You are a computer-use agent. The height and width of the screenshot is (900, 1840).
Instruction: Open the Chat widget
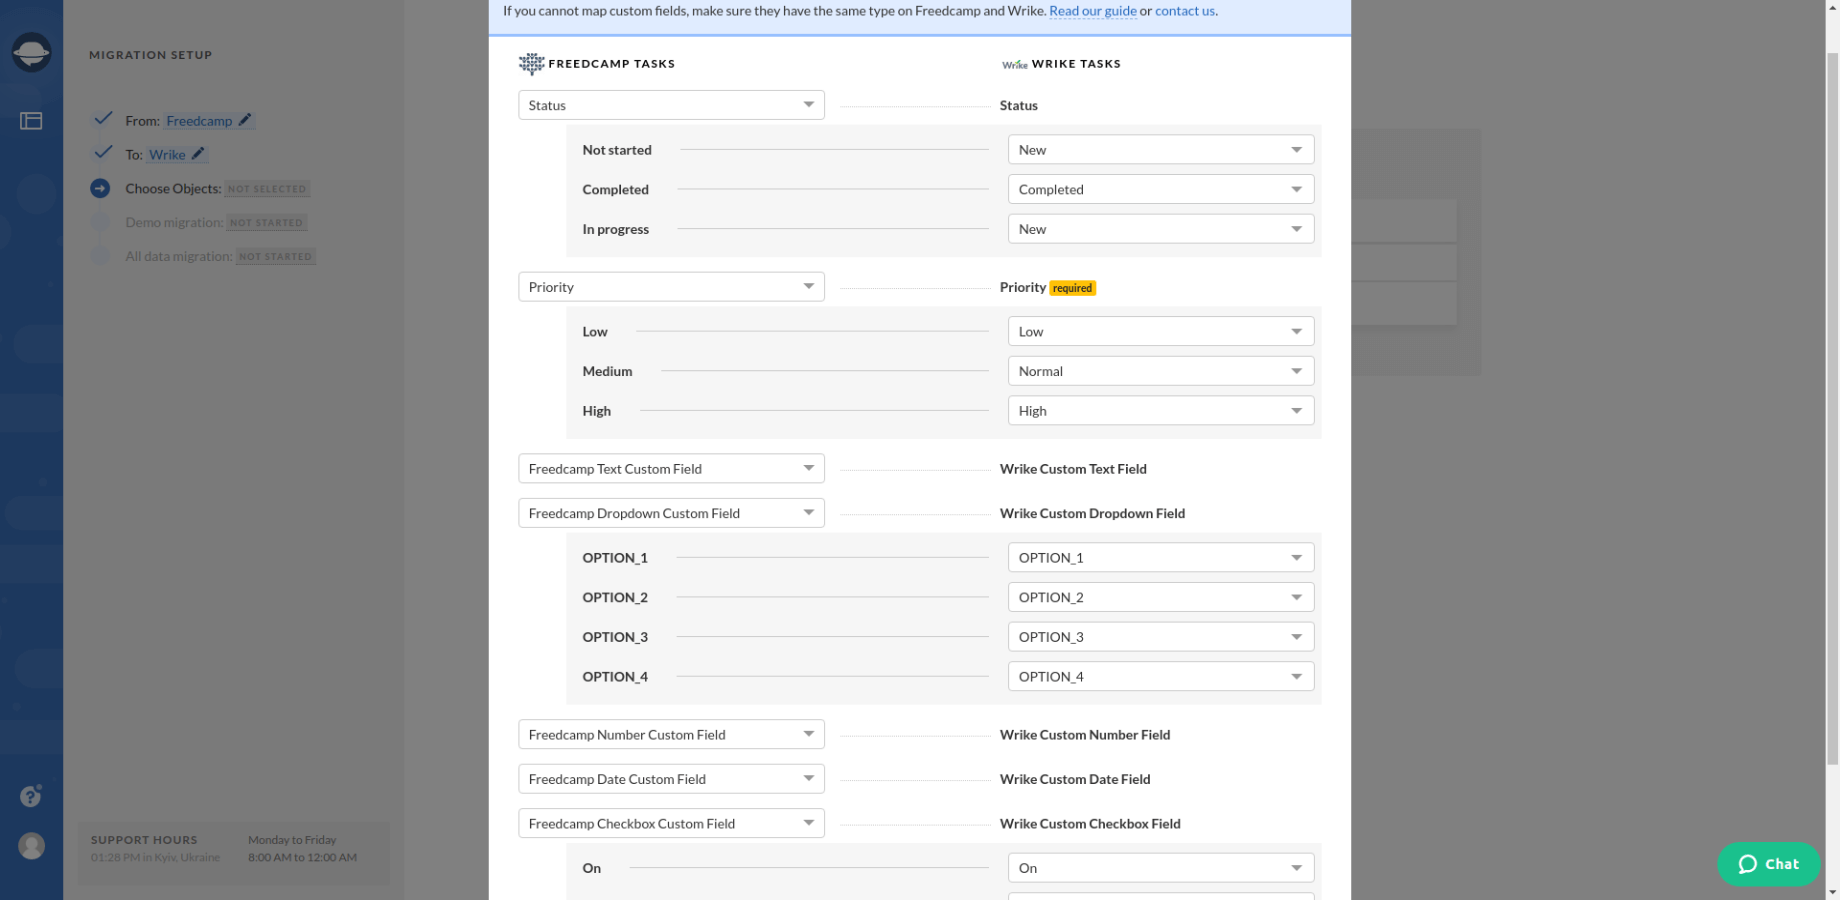point(1768,864)
